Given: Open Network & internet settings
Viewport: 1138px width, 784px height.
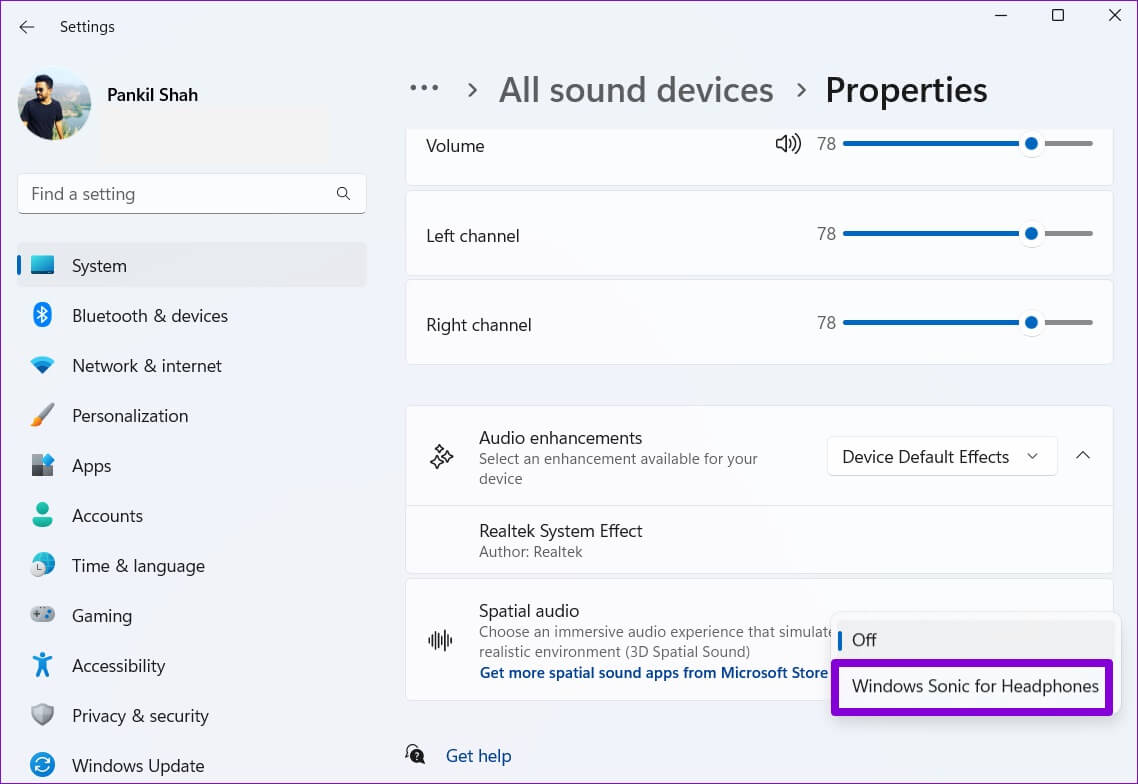Looking at the screenshot, I should pos(192,365).
